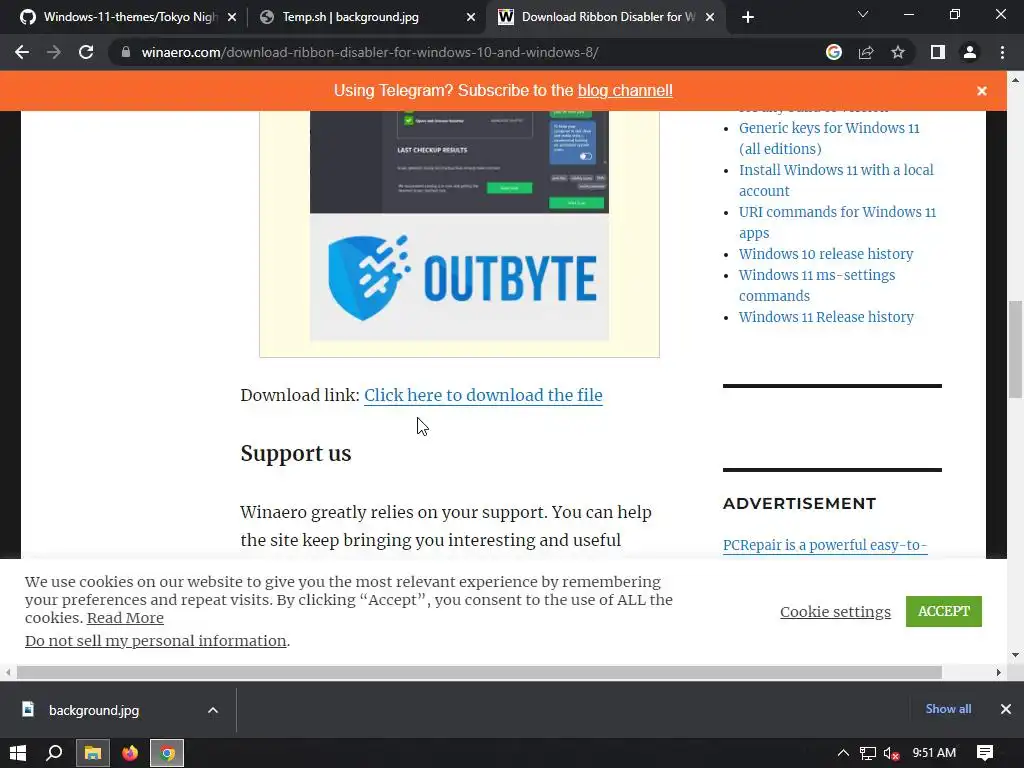Click the horizontal scrollbar thumb
The width and height of the screenshot is (1024, 768).
pos(479,672)
